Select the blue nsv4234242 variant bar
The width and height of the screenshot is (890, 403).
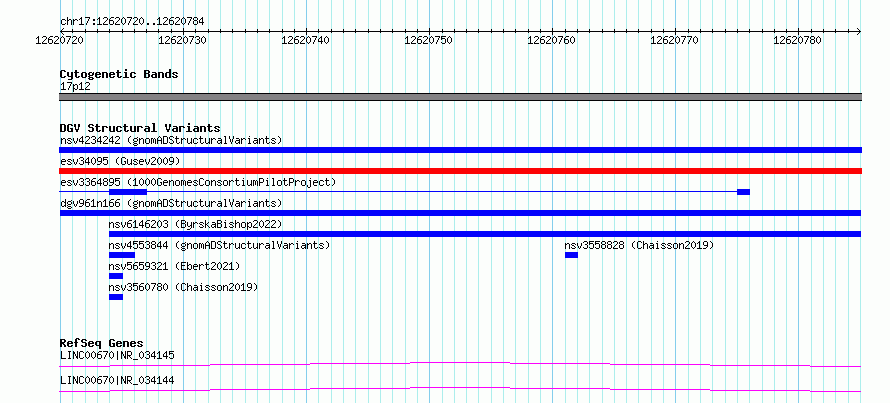coord(460,150)
